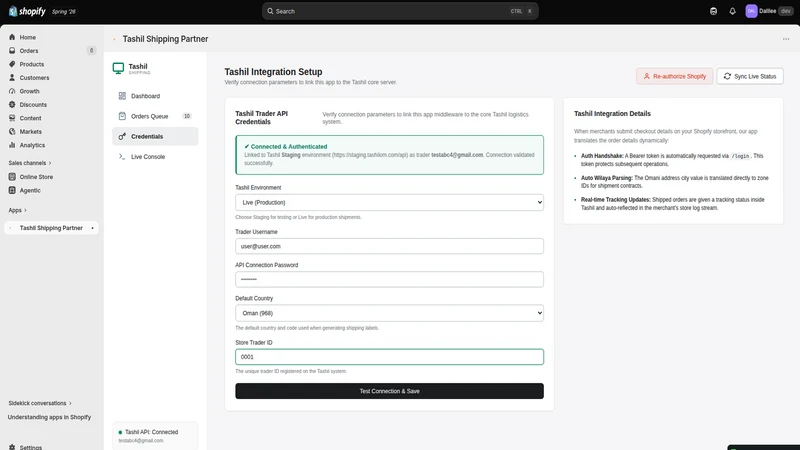Click the search magnifier icon
800x450 pixels.
(270, 11)
